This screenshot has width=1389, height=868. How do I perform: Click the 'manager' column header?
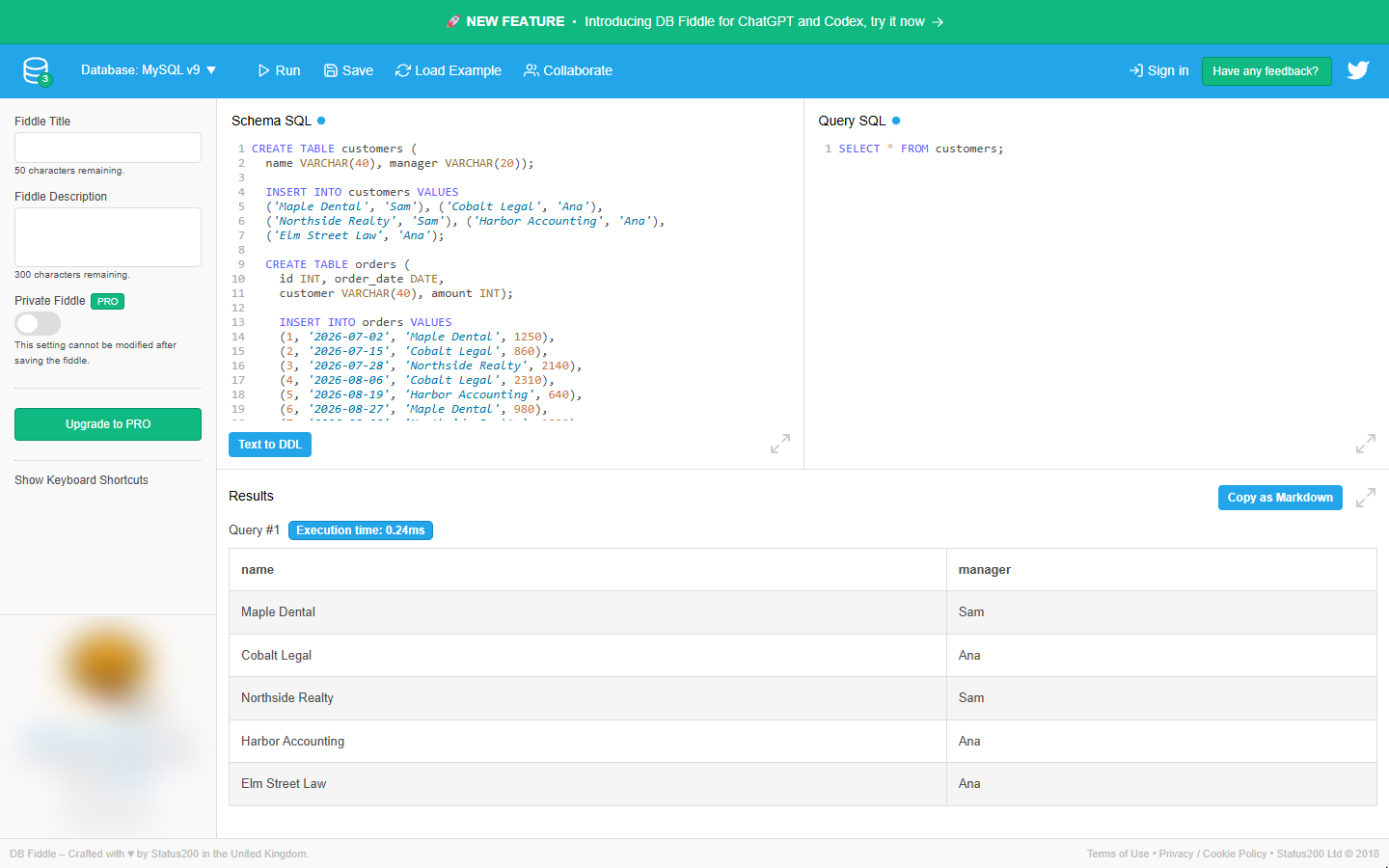[1162, 570]
